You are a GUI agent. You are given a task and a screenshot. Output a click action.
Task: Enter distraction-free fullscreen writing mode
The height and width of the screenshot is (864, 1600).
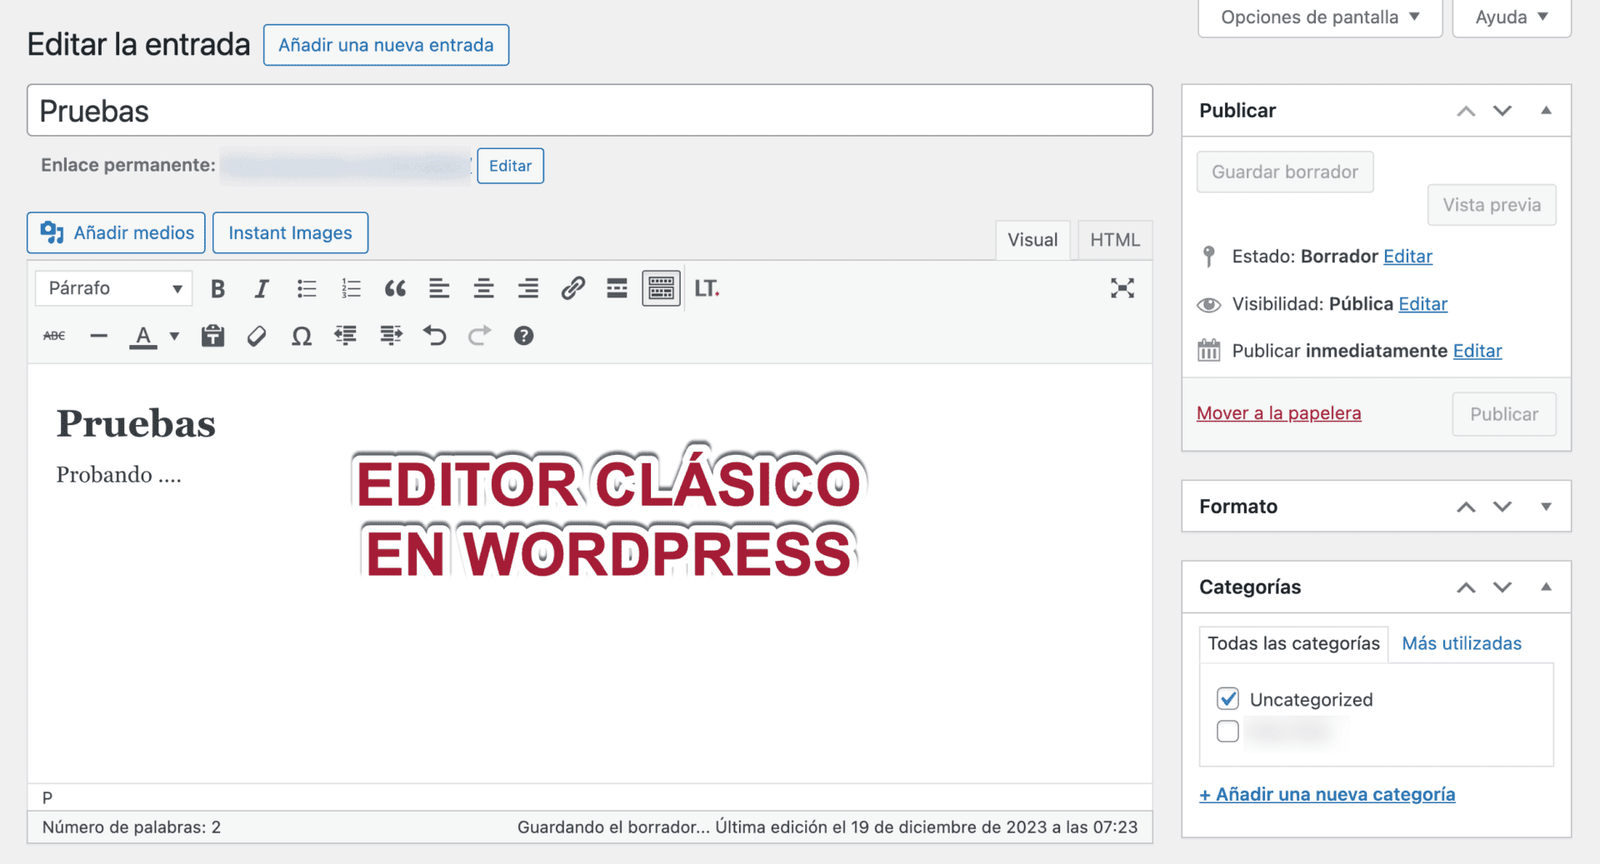point(1122,289)
